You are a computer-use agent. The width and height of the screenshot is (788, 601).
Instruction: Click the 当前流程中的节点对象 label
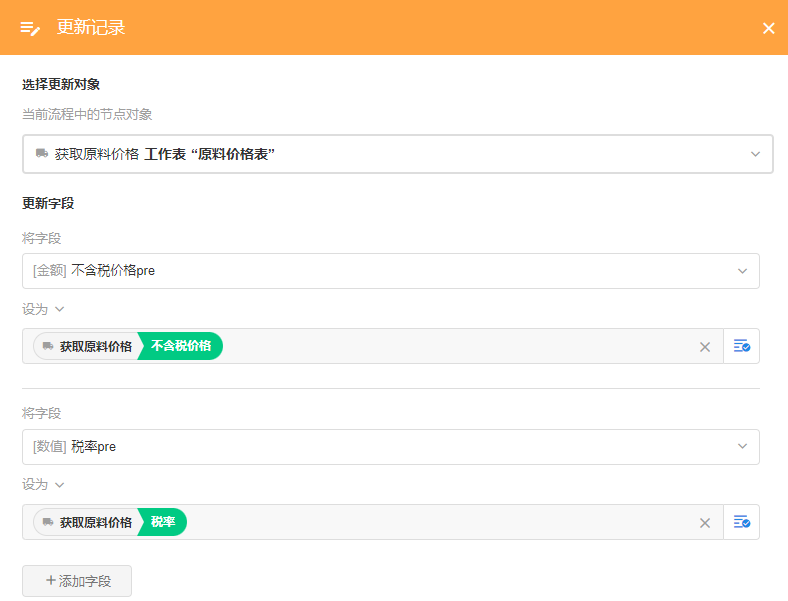87,115
